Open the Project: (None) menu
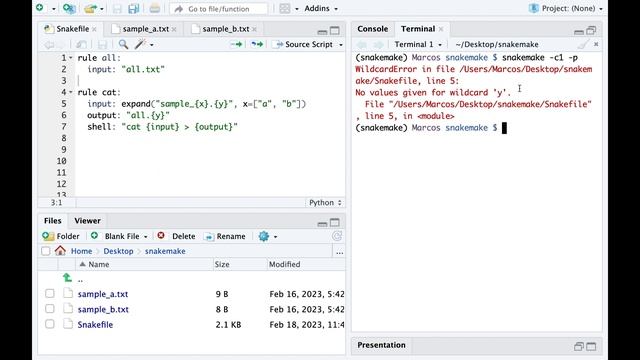Image resolution: width=640 pixels, height=360 pixels. tap(566, 9)
